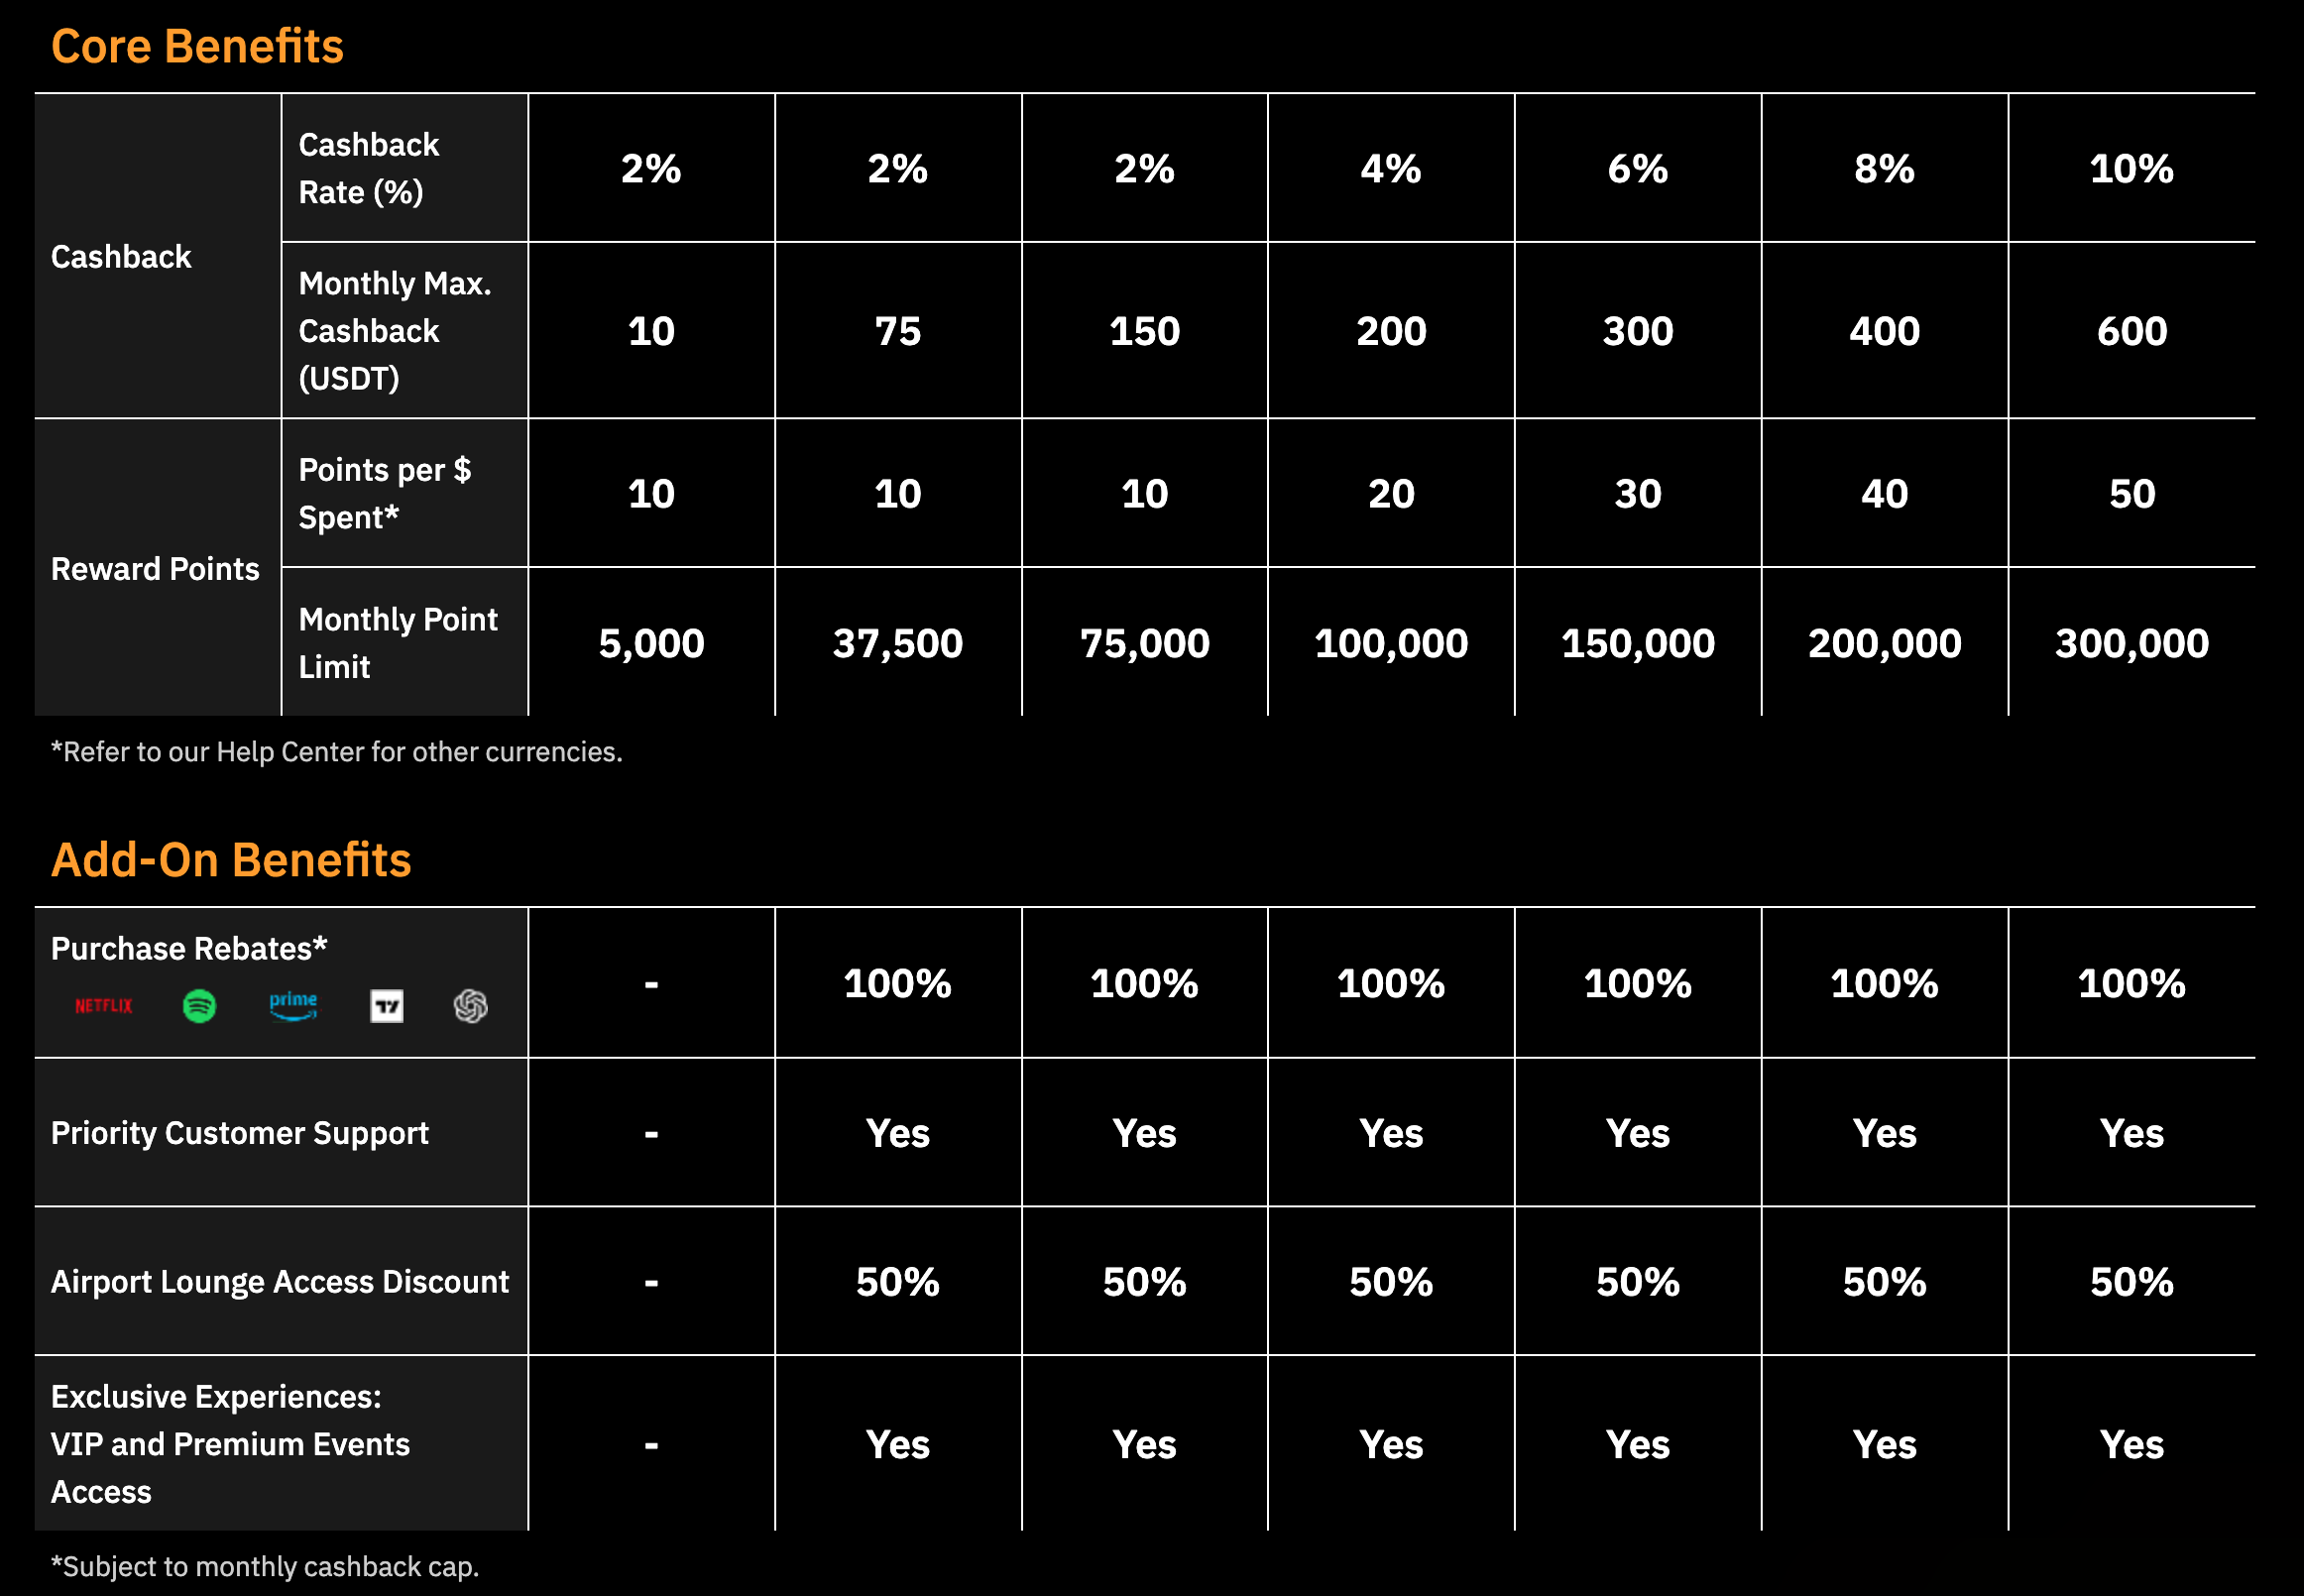2304x1596 pixels.
Task: Select the 37,500 monthly point limit cell
Action: pyautogui.click(x=897, y=643)
